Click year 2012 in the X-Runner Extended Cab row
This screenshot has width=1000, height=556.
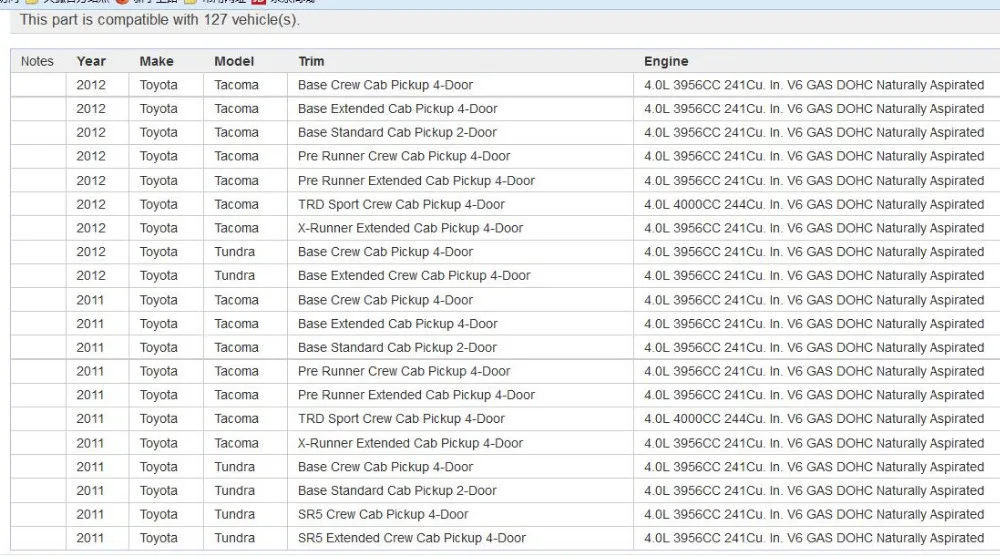click(91, 228)
